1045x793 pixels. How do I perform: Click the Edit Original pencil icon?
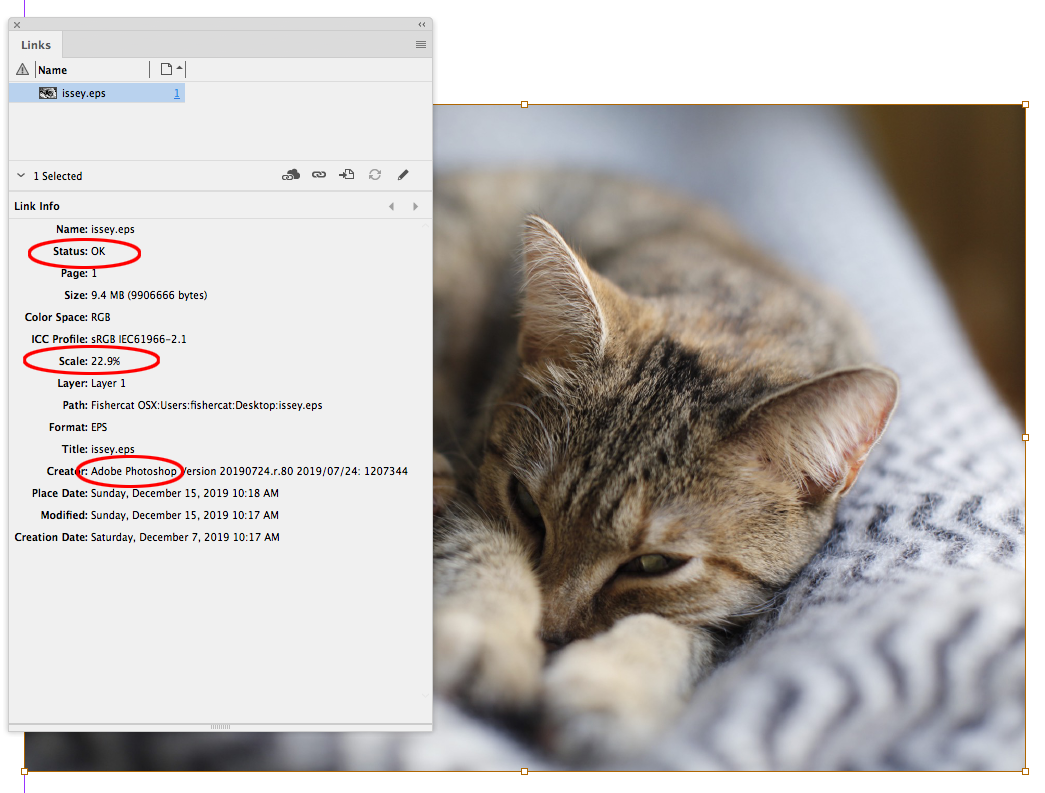[x=403, y=175]
